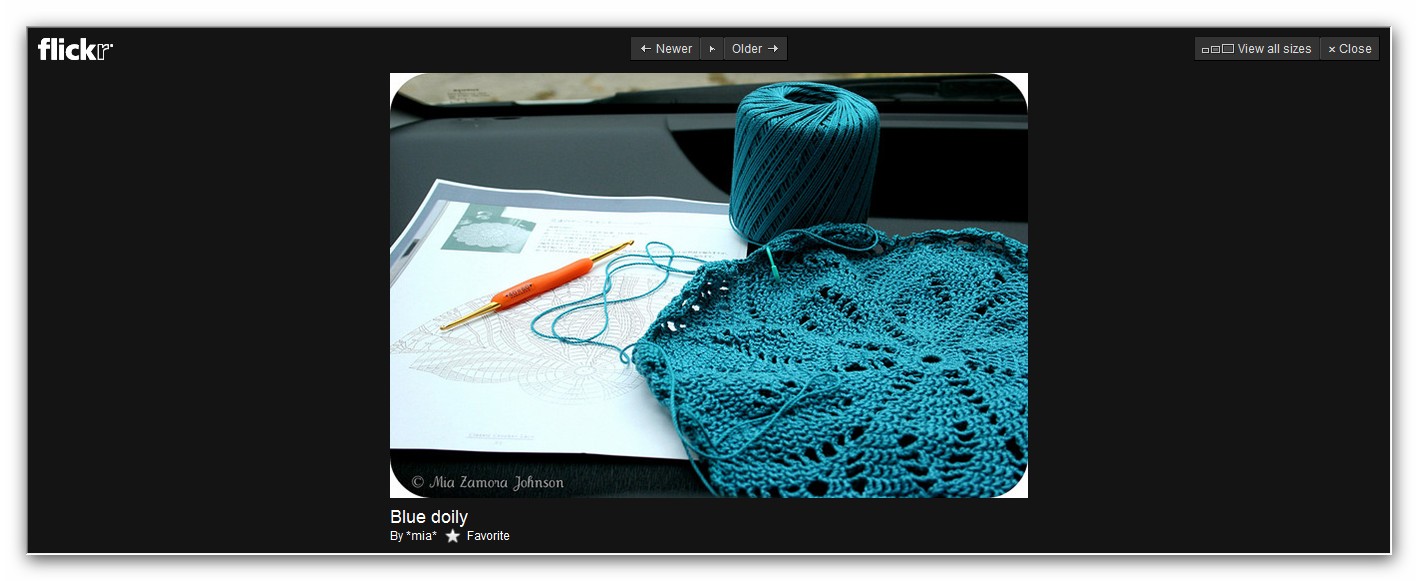Toggle the Favorite label under the title
The width and height of the screenshot is (1418, 581).
pos(488,536)
